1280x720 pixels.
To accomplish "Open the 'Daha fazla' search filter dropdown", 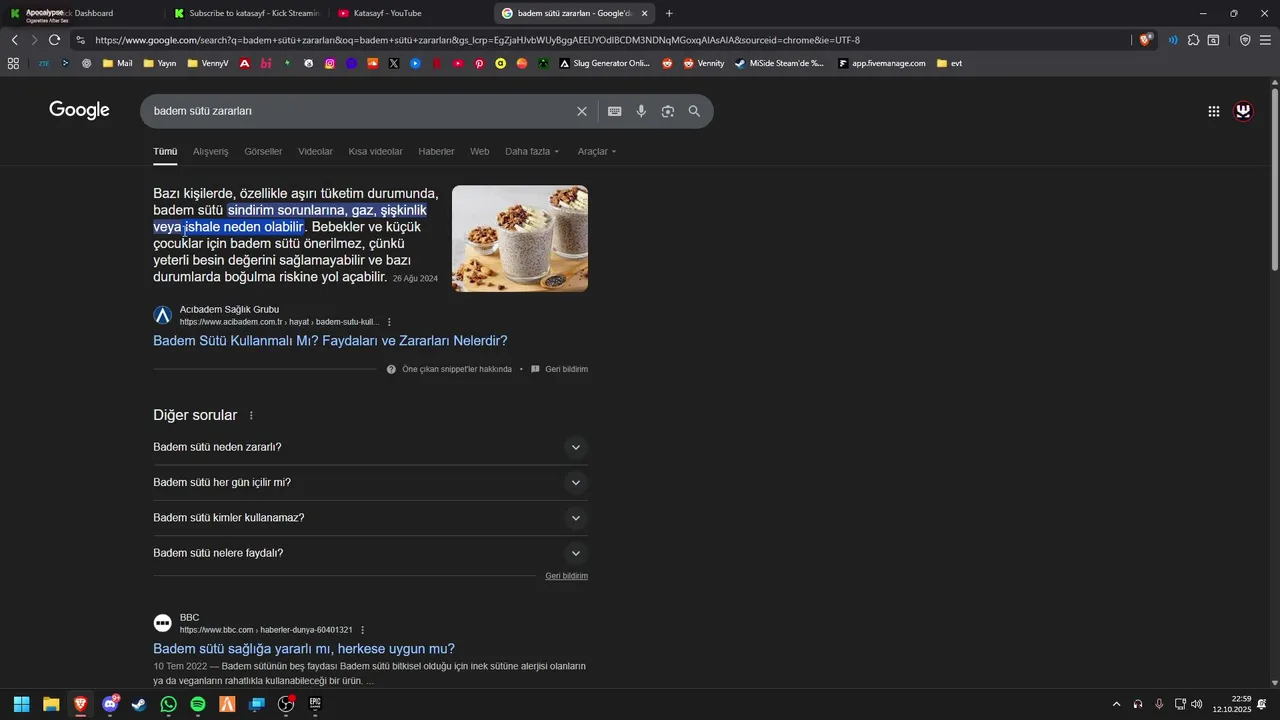I will click(x=532, y=152).
